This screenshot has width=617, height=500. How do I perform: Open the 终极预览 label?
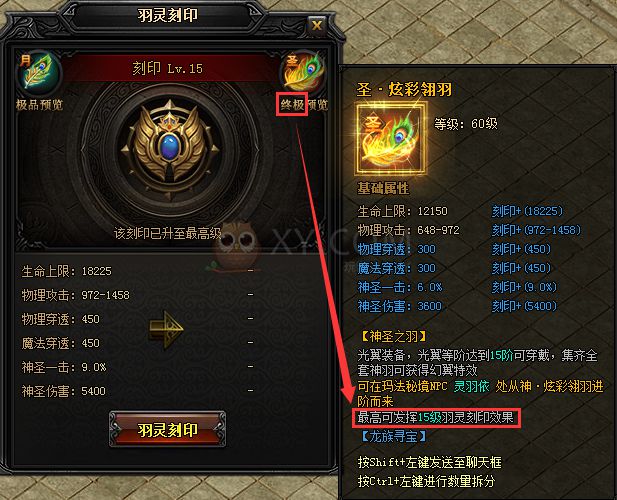pyautogui.click(x=304, y=105)
